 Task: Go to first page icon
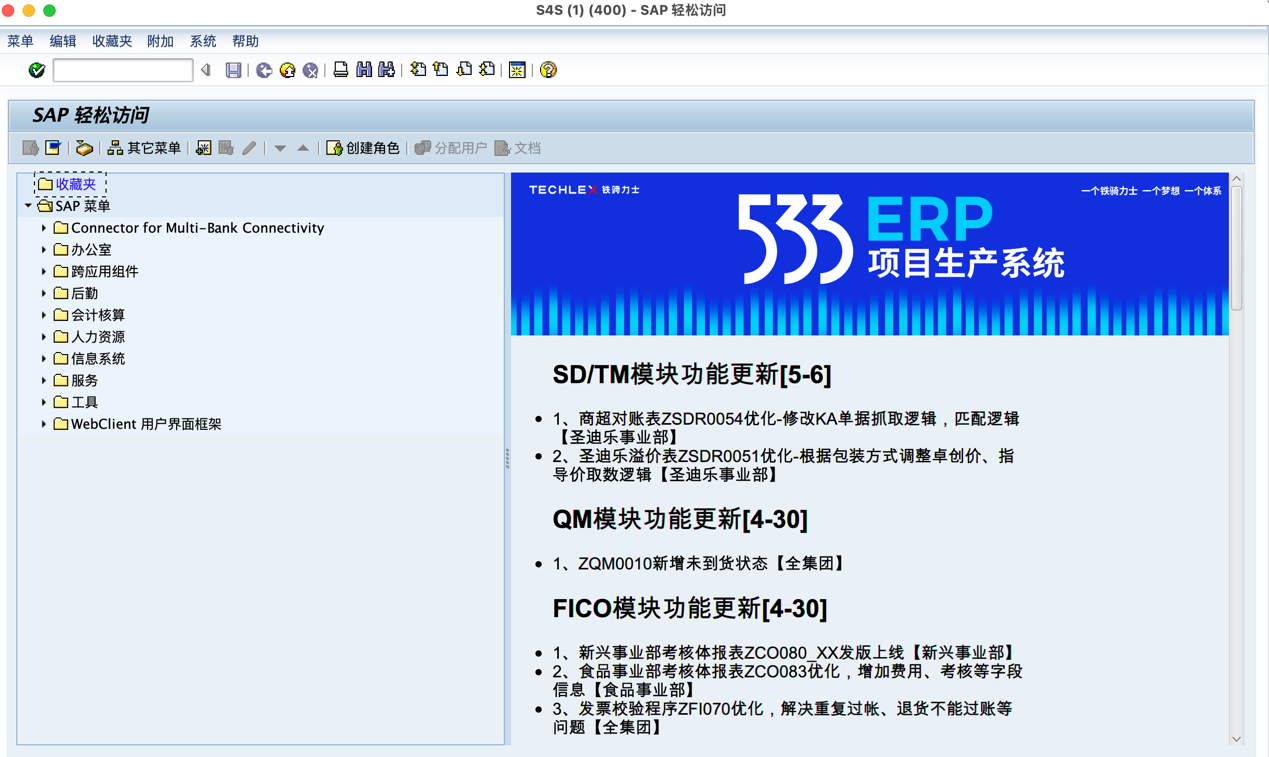pyautogui.click(x=418, y=70)
